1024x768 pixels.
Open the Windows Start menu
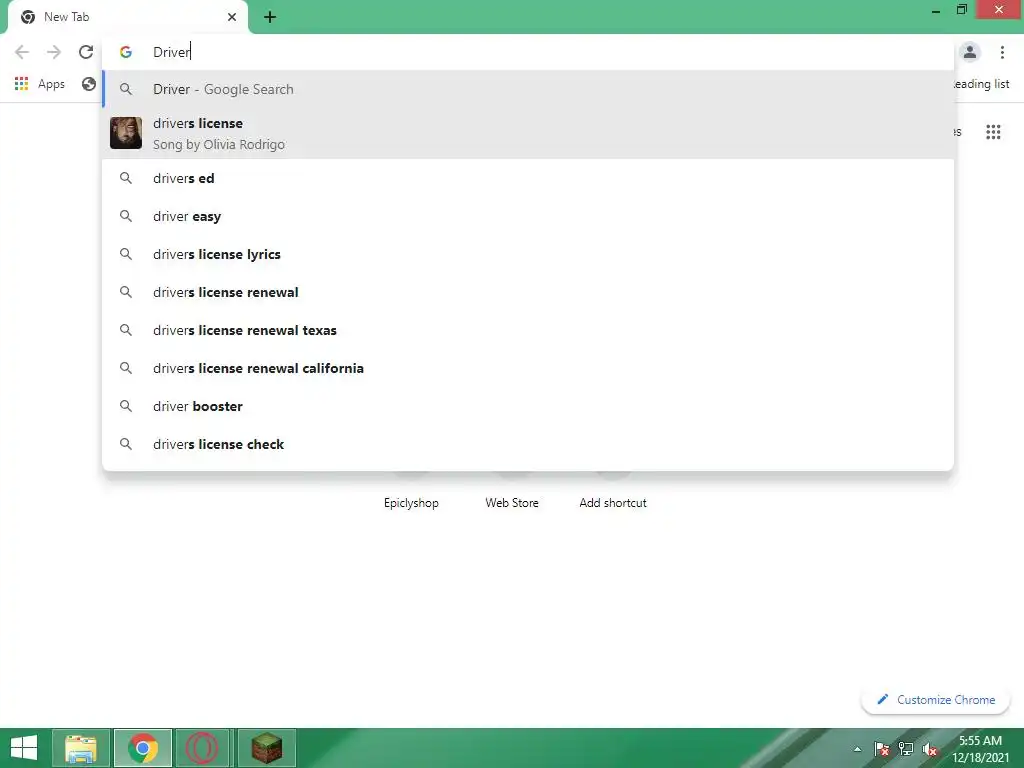24,748
